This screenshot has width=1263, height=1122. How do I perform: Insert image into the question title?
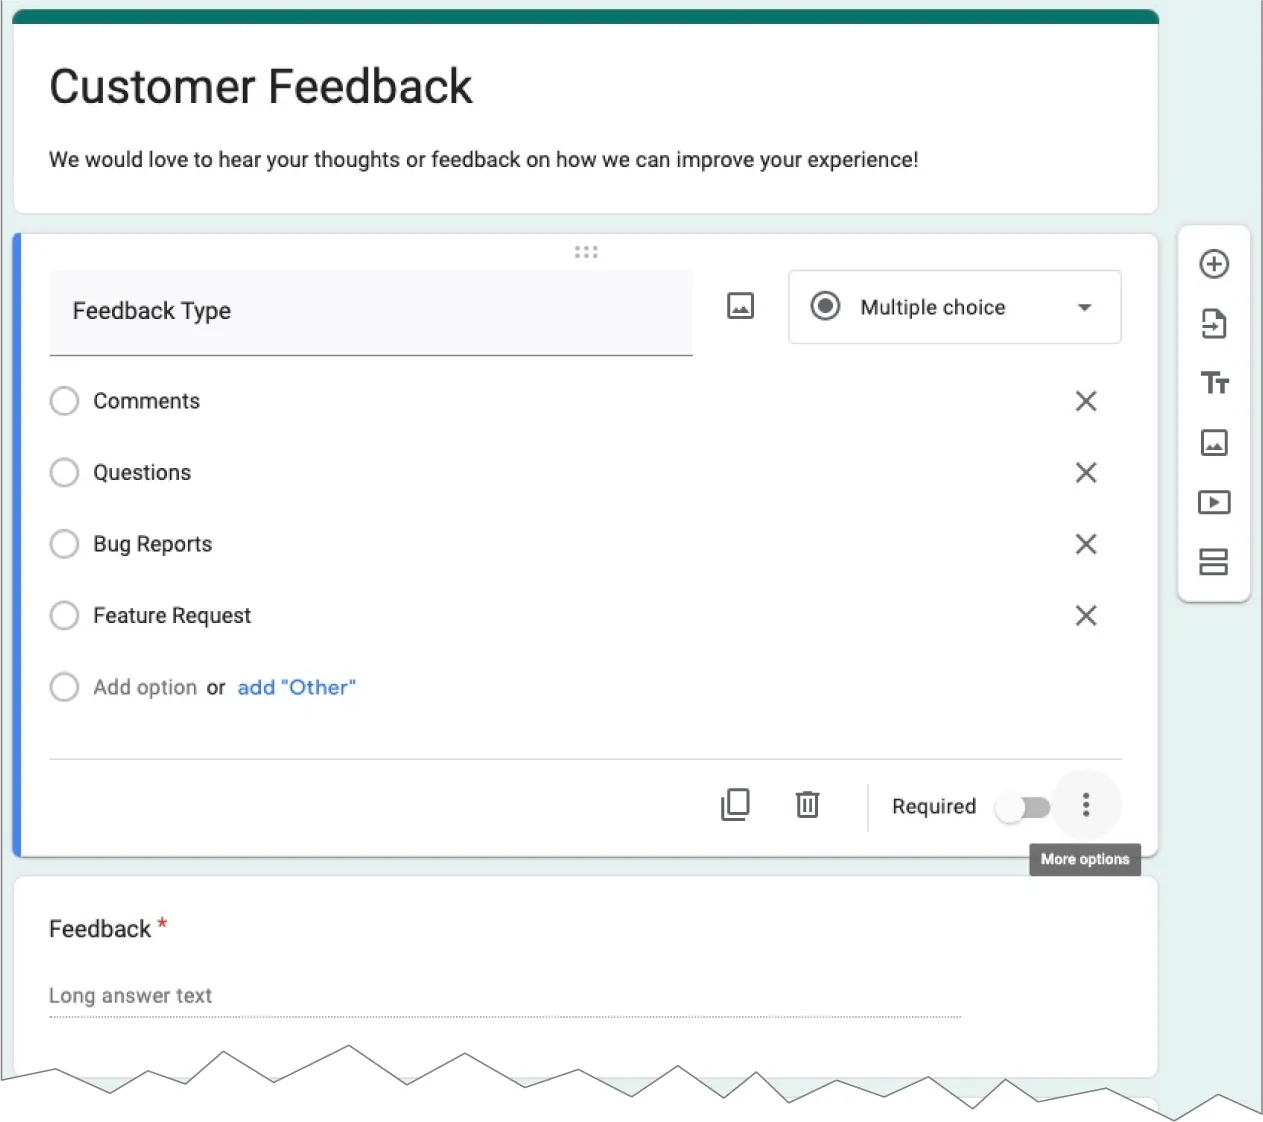click(x=740, y=306)
